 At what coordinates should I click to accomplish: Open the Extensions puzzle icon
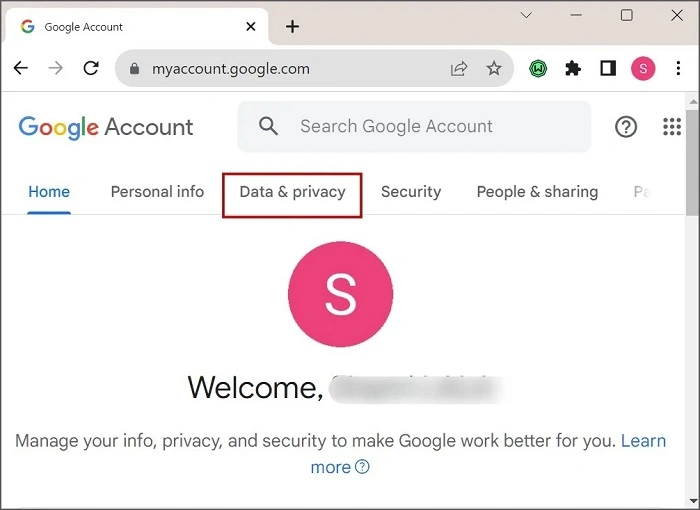coord(573,69)
